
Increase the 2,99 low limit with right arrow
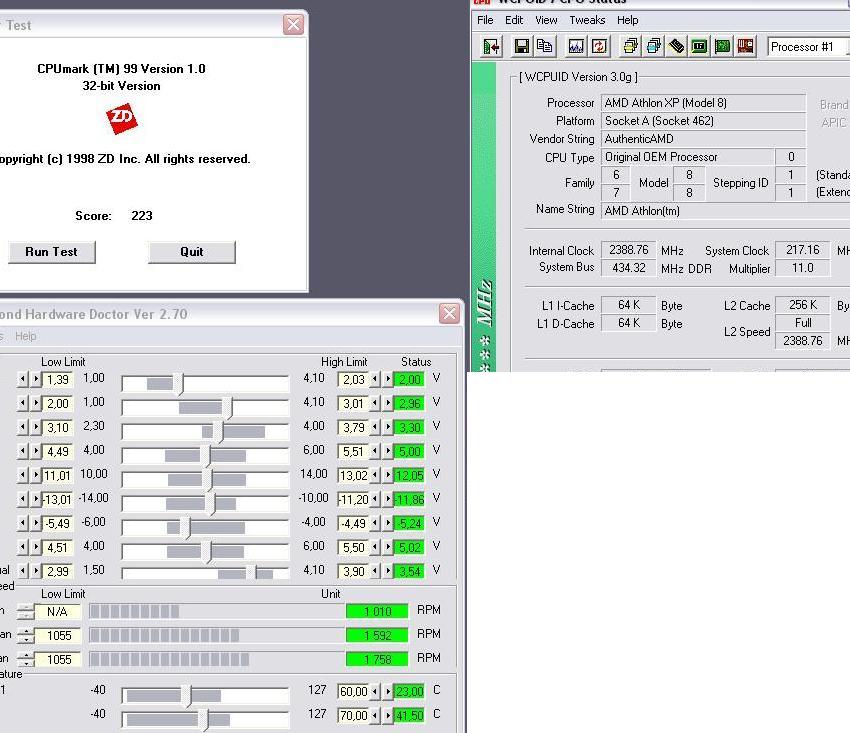[x=36, y=570]
